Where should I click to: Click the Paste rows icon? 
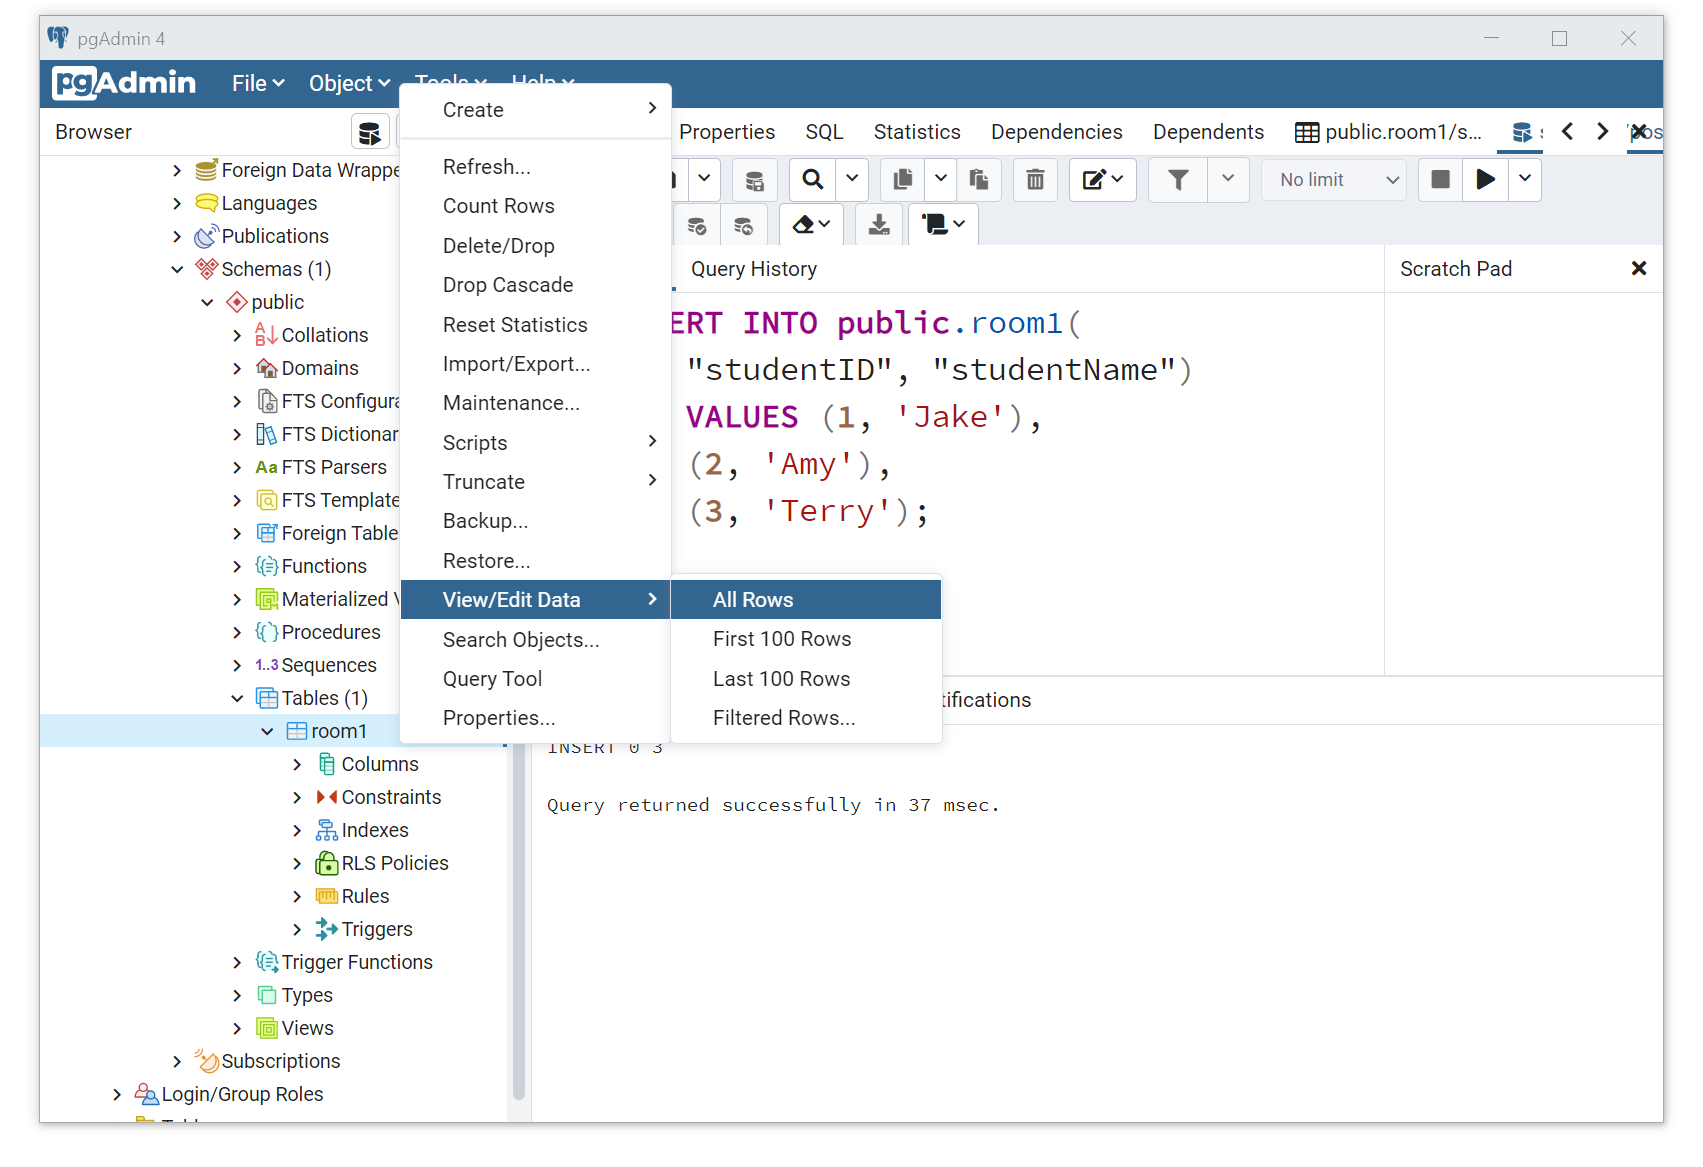click(x=979, y=180)
